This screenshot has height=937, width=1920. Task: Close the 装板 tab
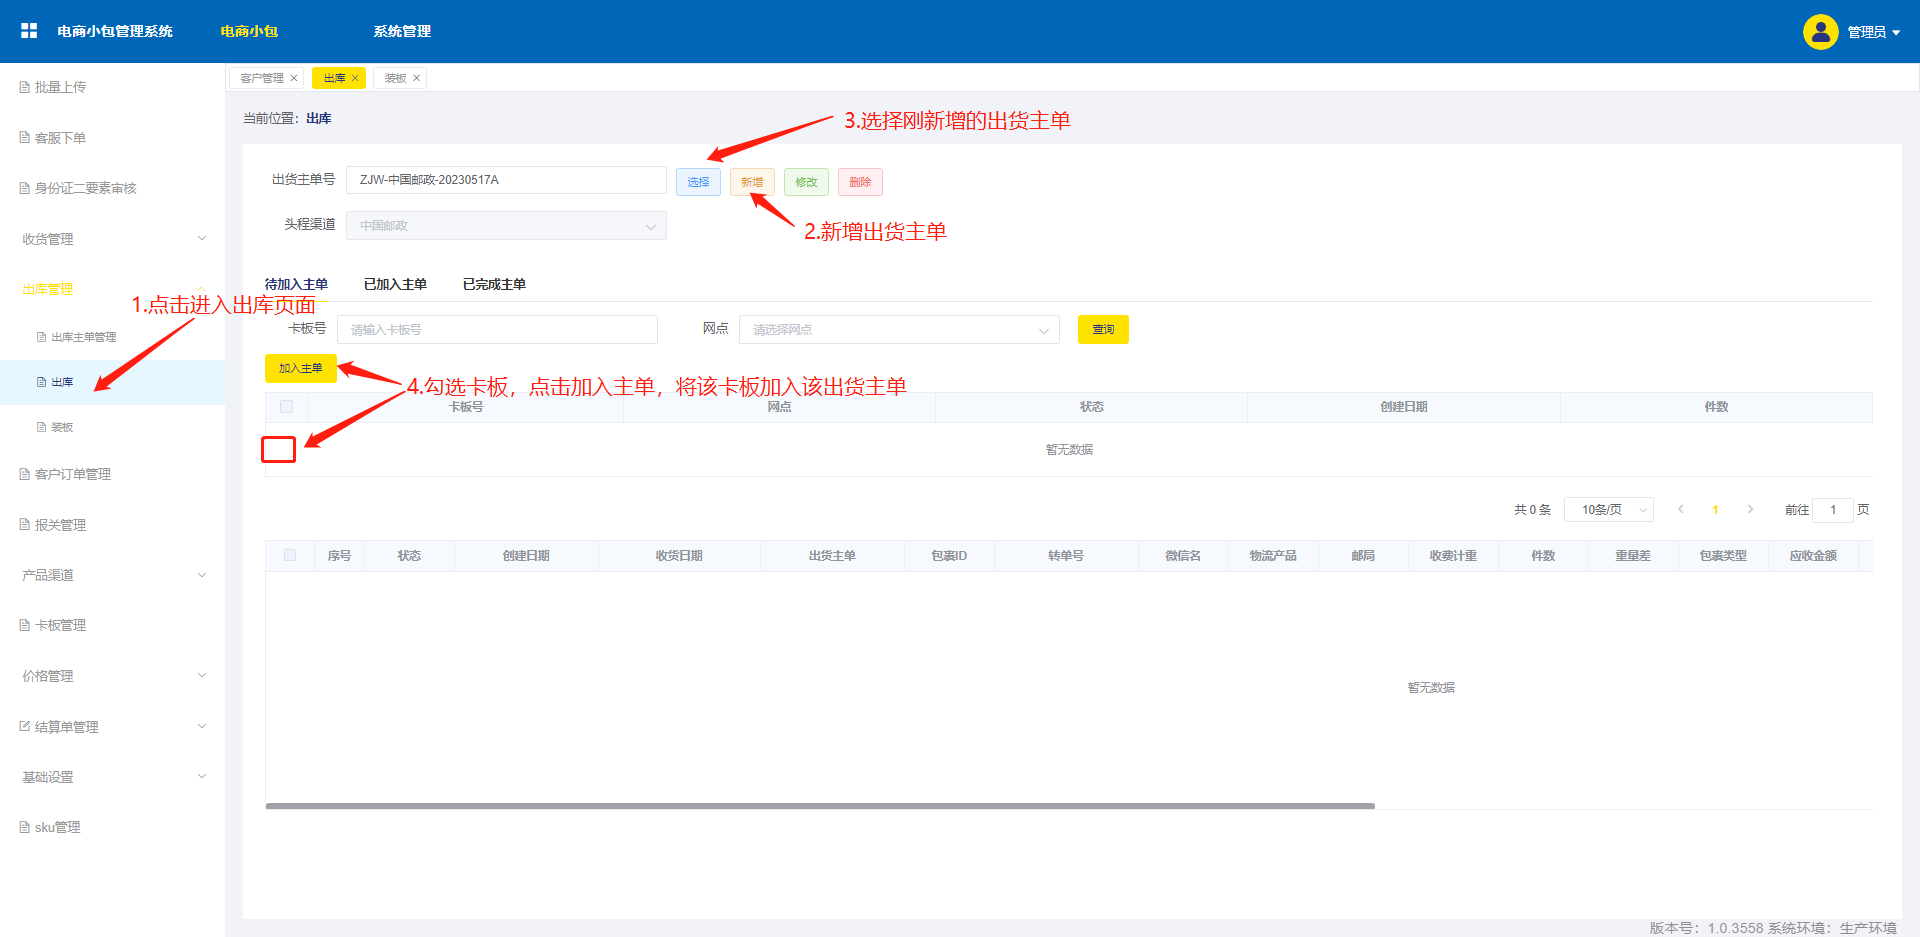pos(417,78)
